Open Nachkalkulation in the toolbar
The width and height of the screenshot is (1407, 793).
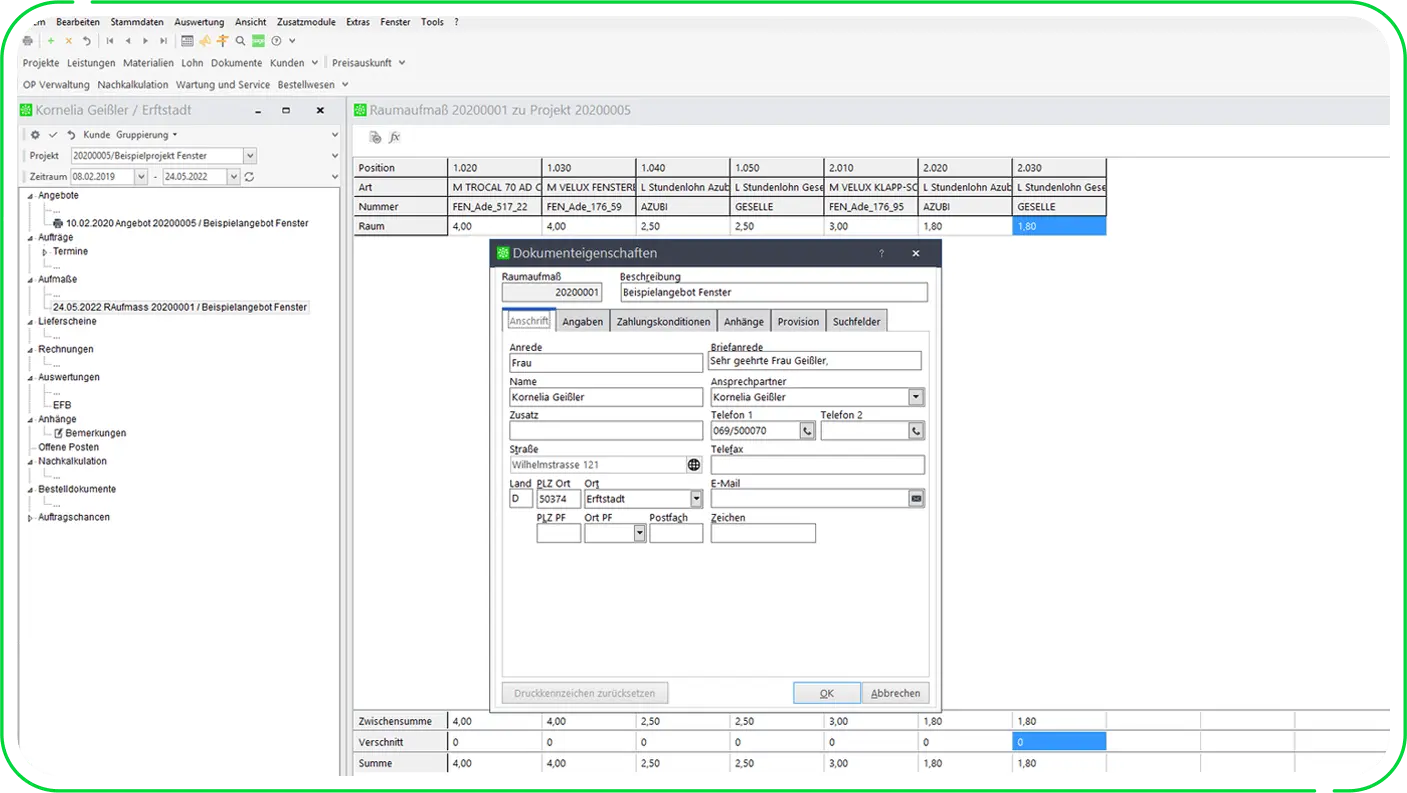tap(133, 85)
